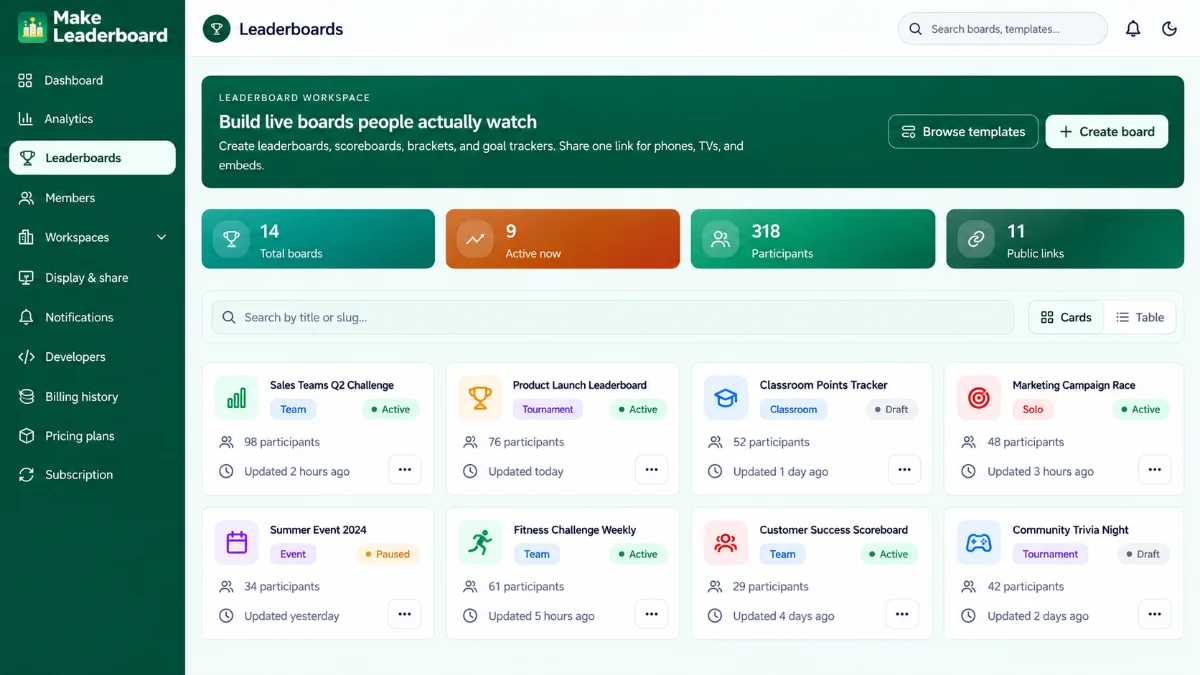Open more options for Sales Teams Q2 Challenge
1200x675 pixels.
pyautogui.click(x=405, y=469)
